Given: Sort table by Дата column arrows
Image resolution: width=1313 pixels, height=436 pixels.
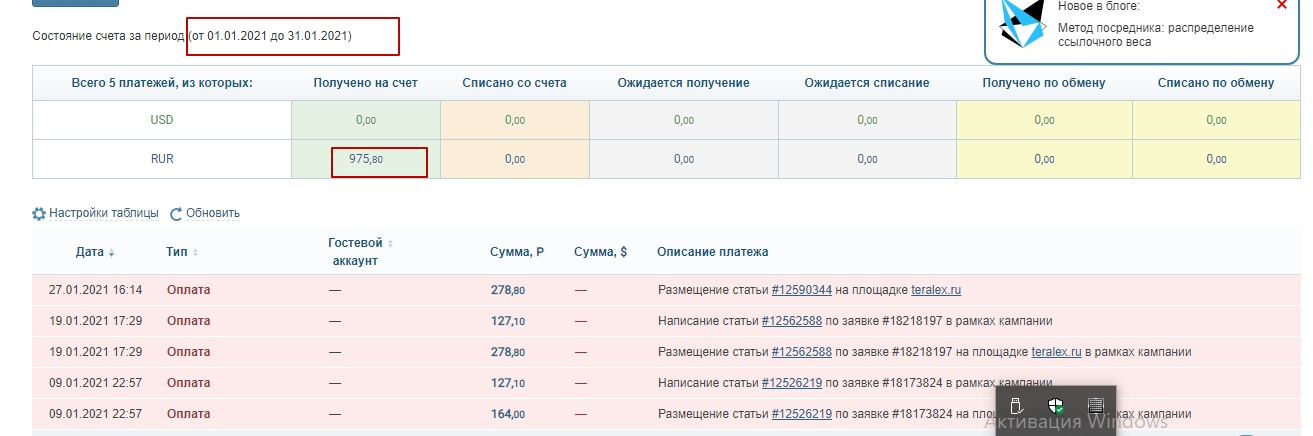Looking at the screenshot, I should 111,253.
